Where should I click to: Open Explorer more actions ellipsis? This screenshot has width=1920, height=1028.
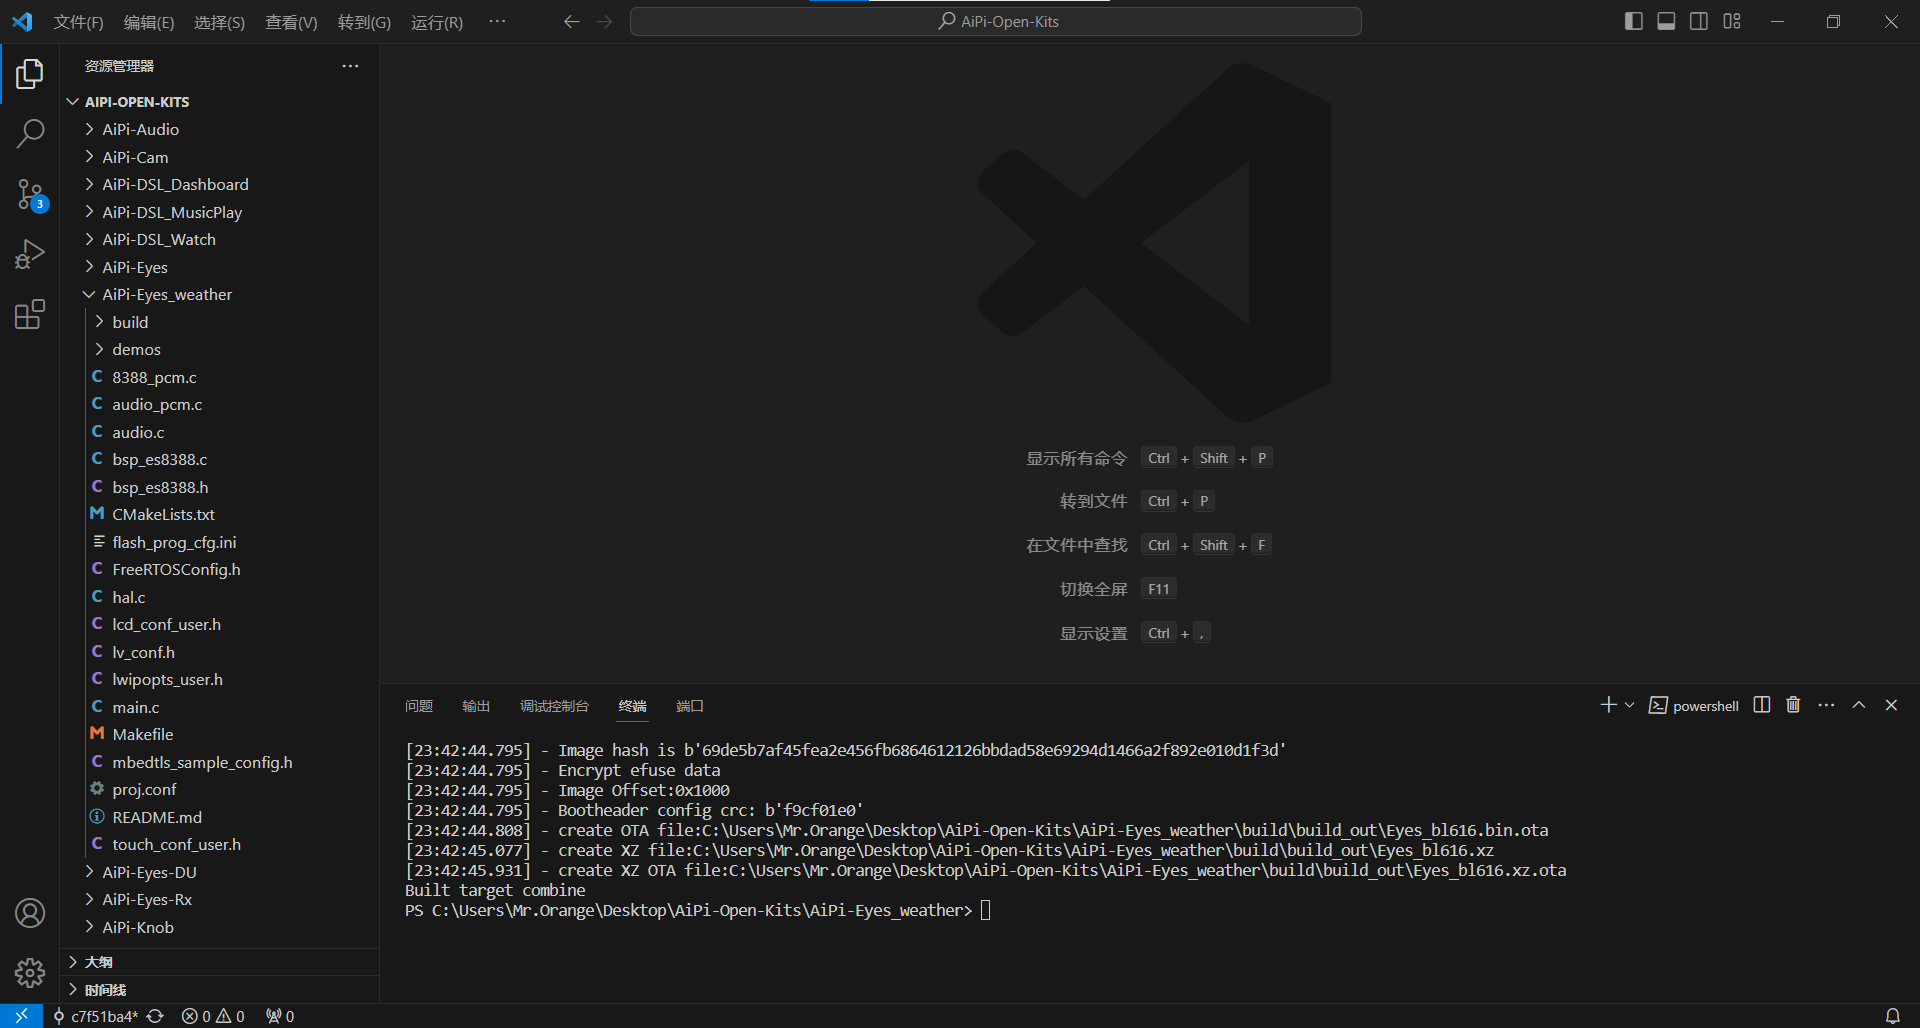point(350,66)
